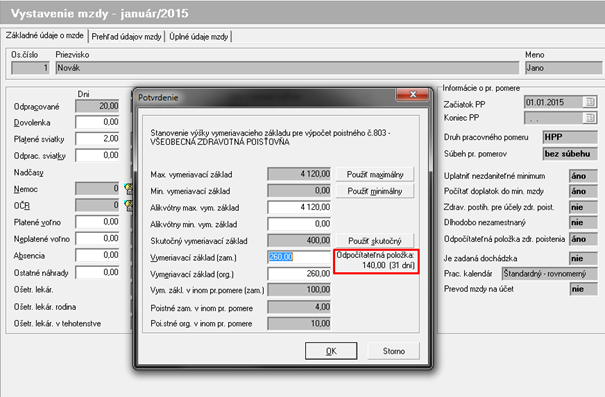Open the Prehľad údajov mzdy tab
Screen dimensions: 605x397
tap(126, 37)
